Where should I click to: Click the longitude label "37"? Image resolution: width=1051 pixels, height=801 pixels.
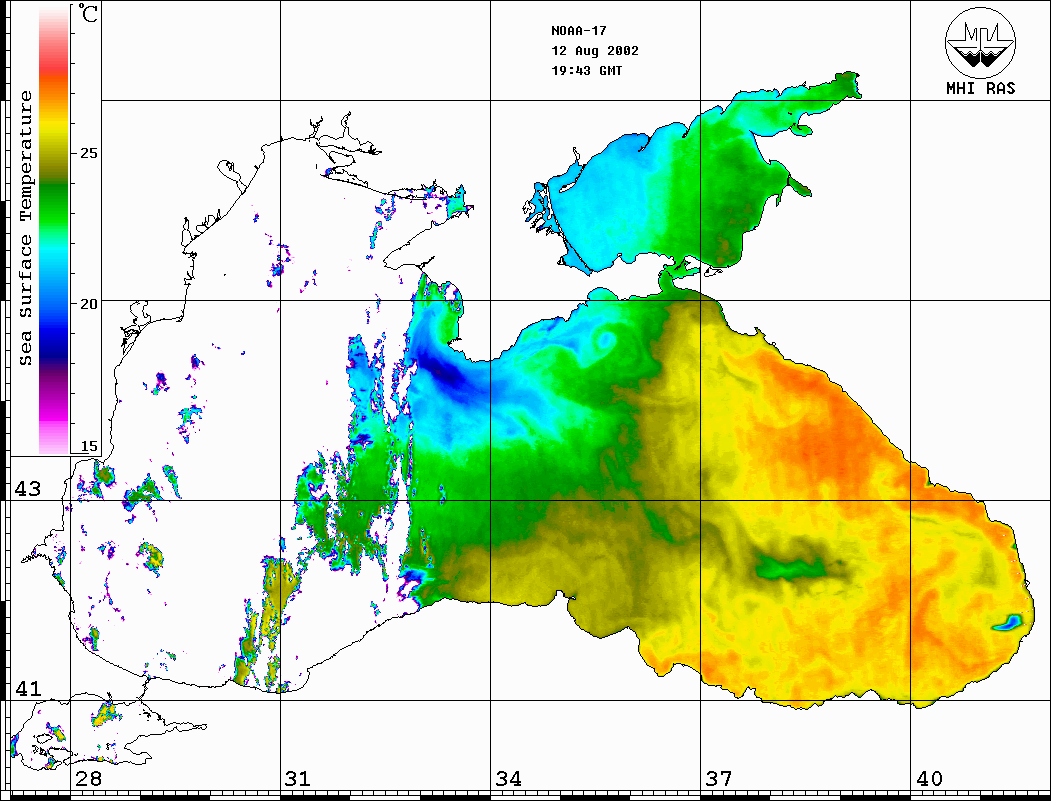[x=719, y=779]
